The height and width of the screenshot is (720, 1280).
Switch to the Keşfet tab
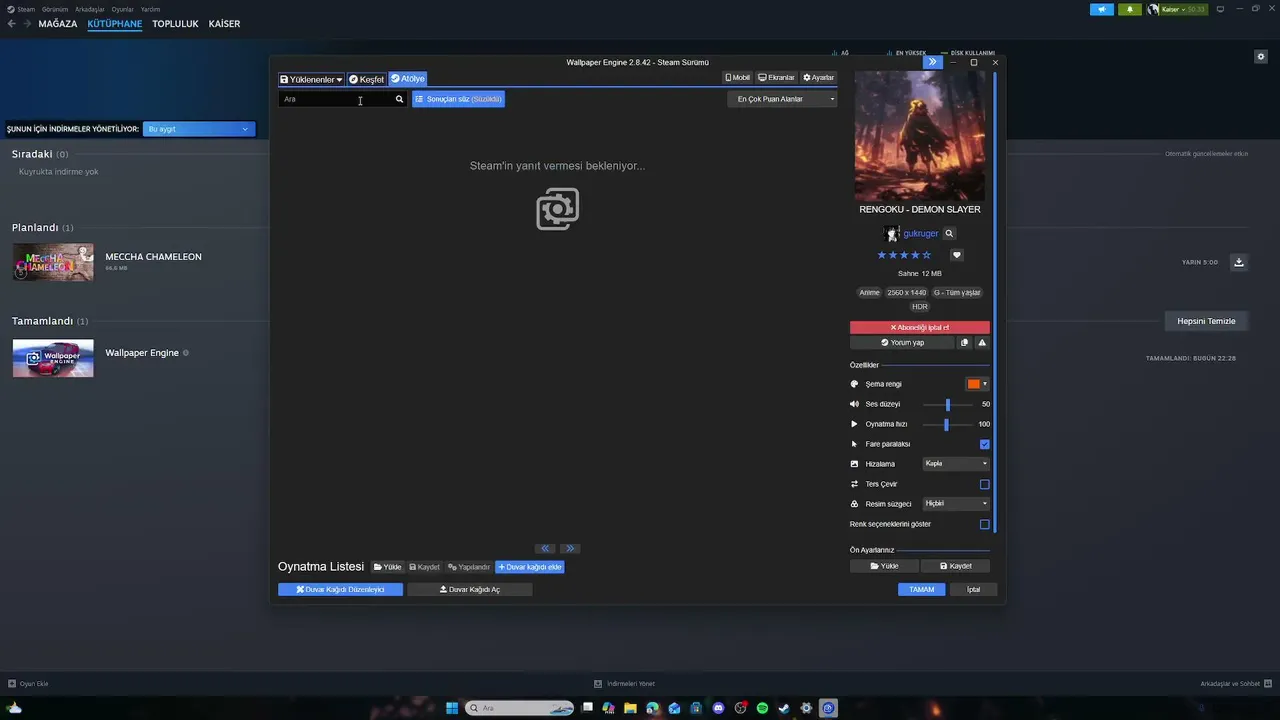click(366, 79)
